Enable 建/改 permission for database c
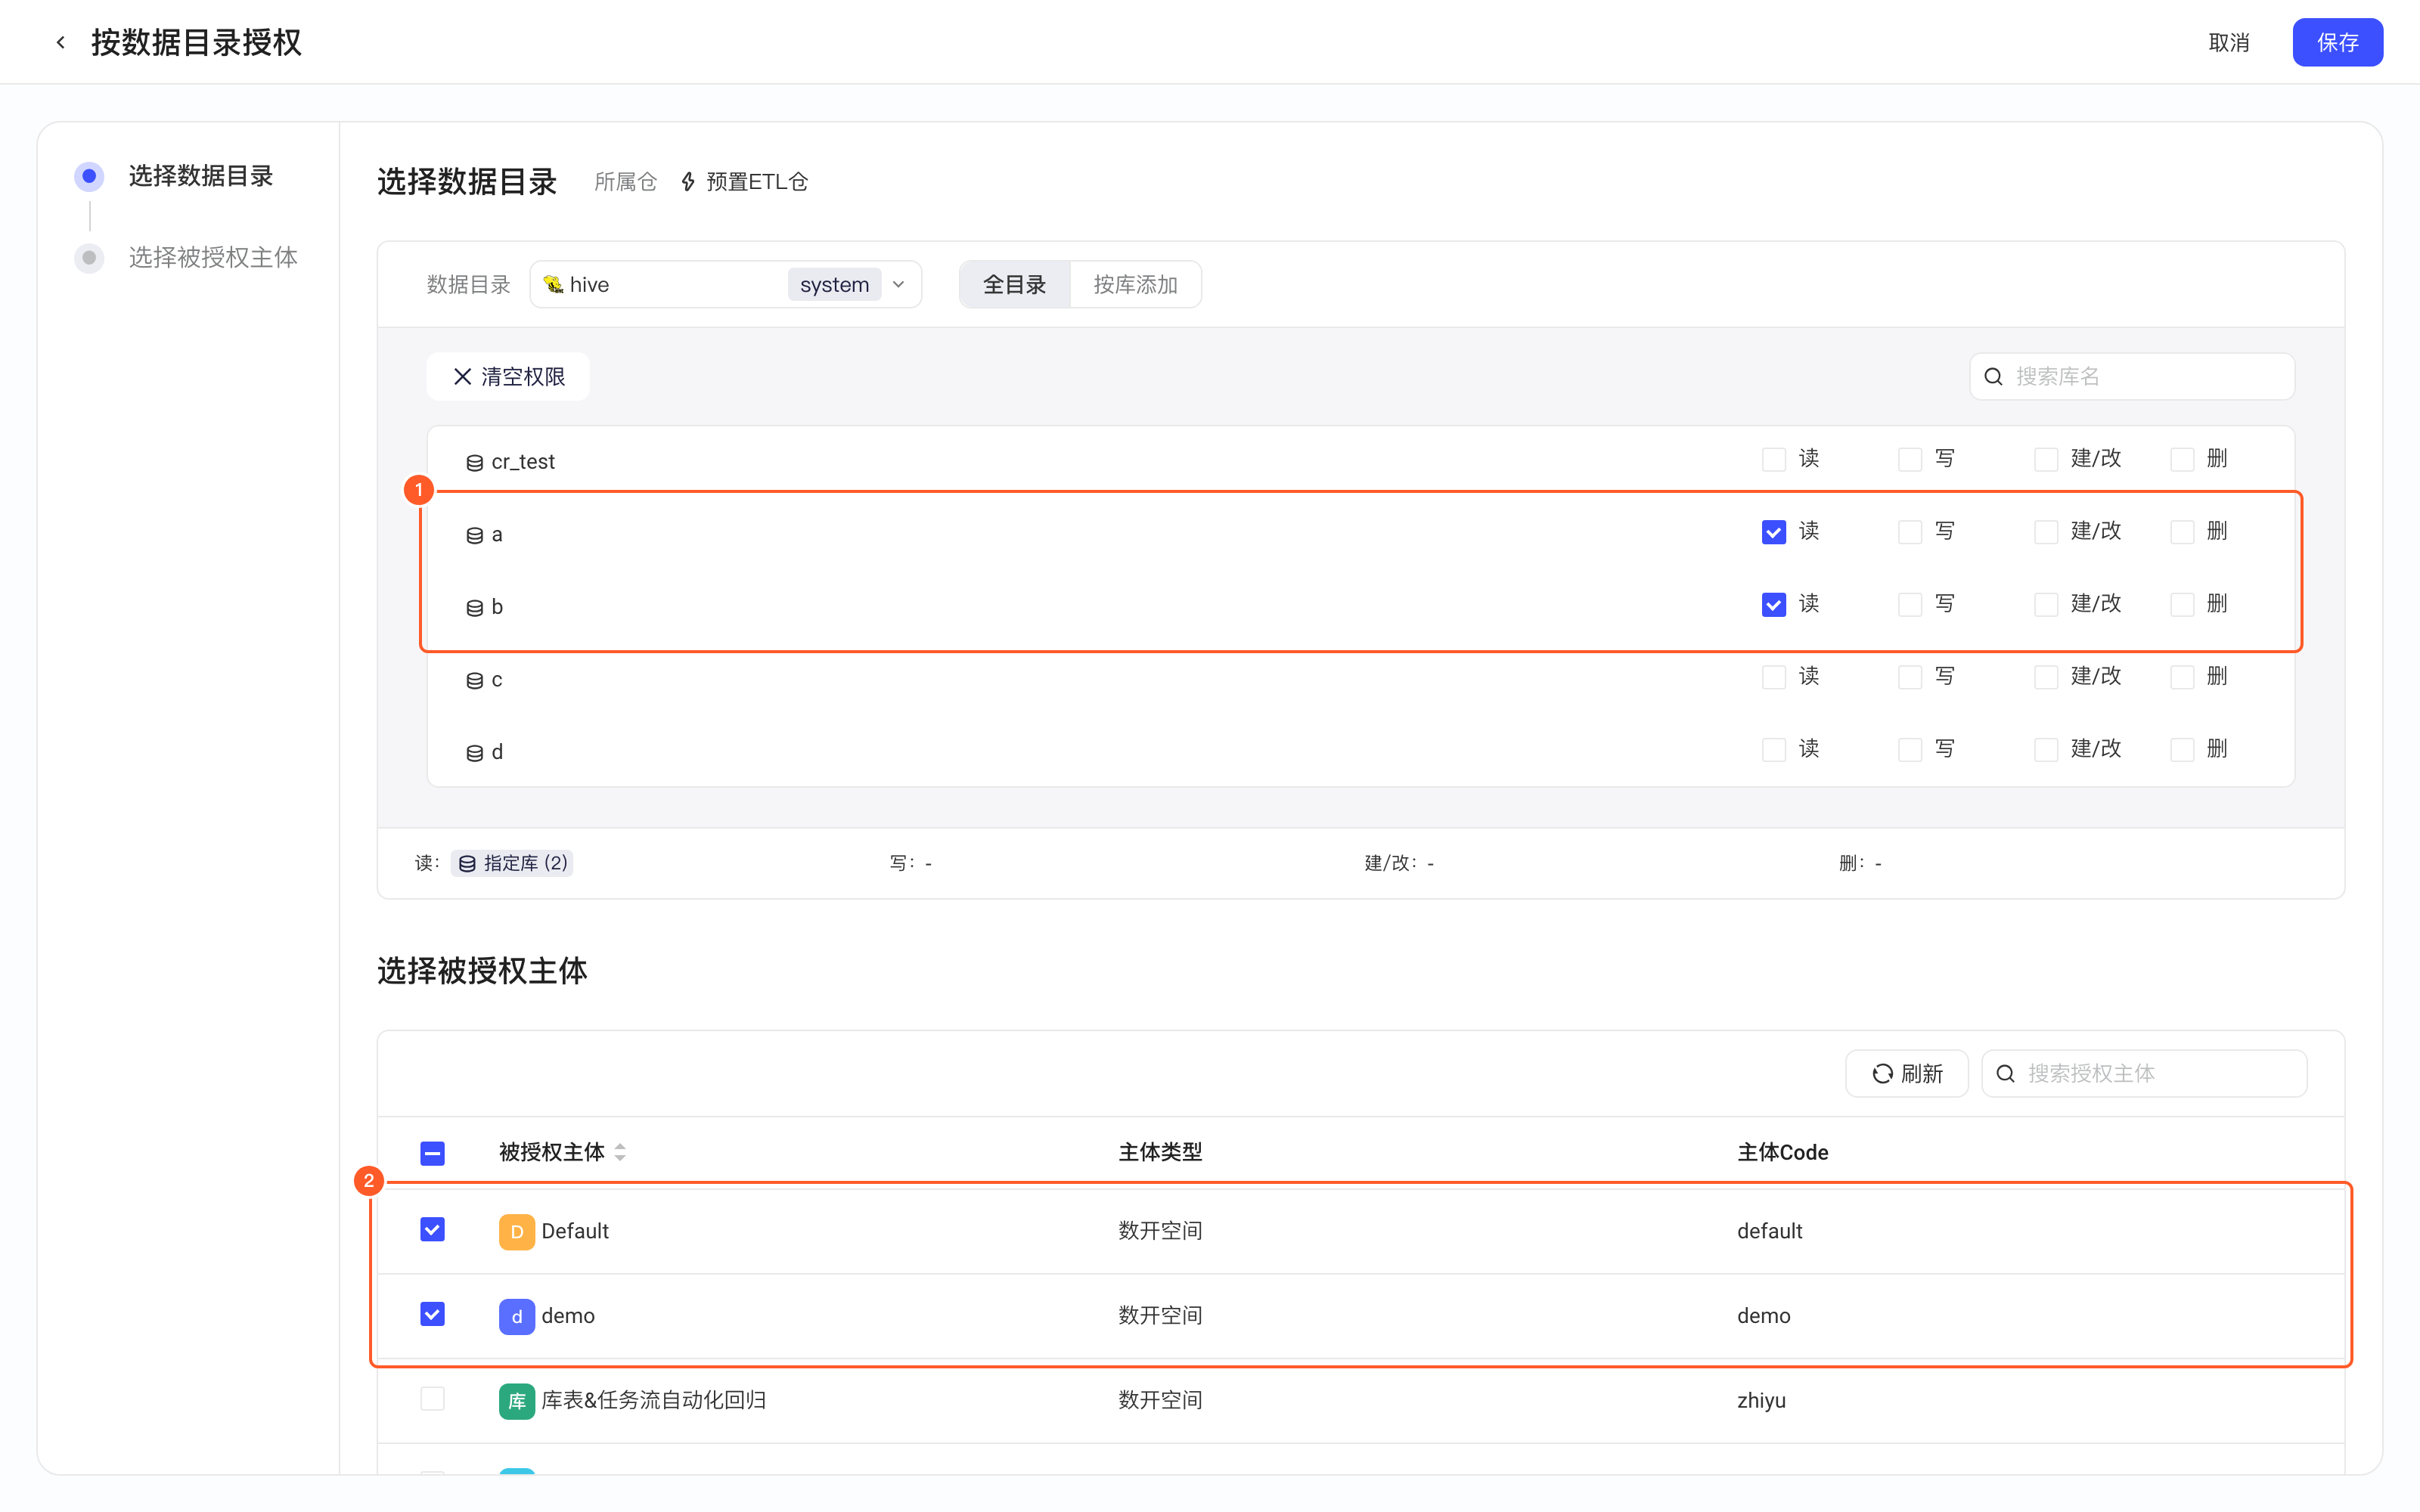Screen dimensions: 2420x1512 (x=2046, y=677)
